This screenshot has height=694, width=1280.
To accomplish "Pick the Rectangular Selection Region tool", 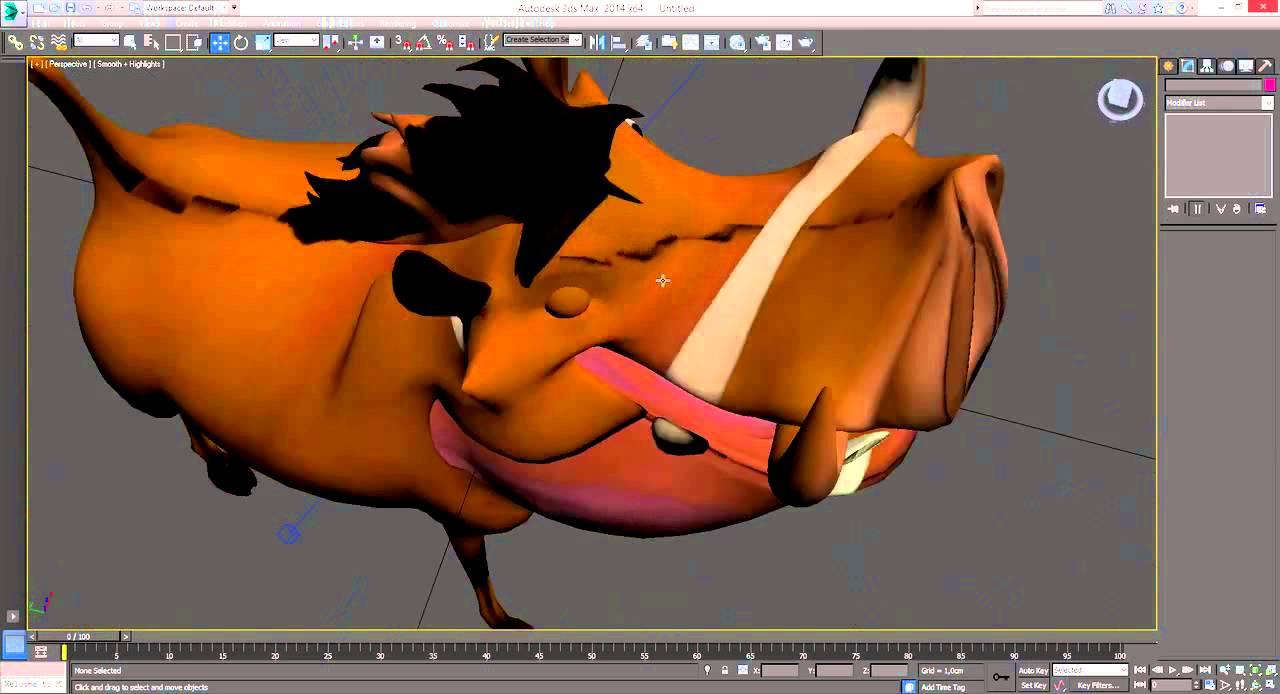I will click(x=173, y=42).
